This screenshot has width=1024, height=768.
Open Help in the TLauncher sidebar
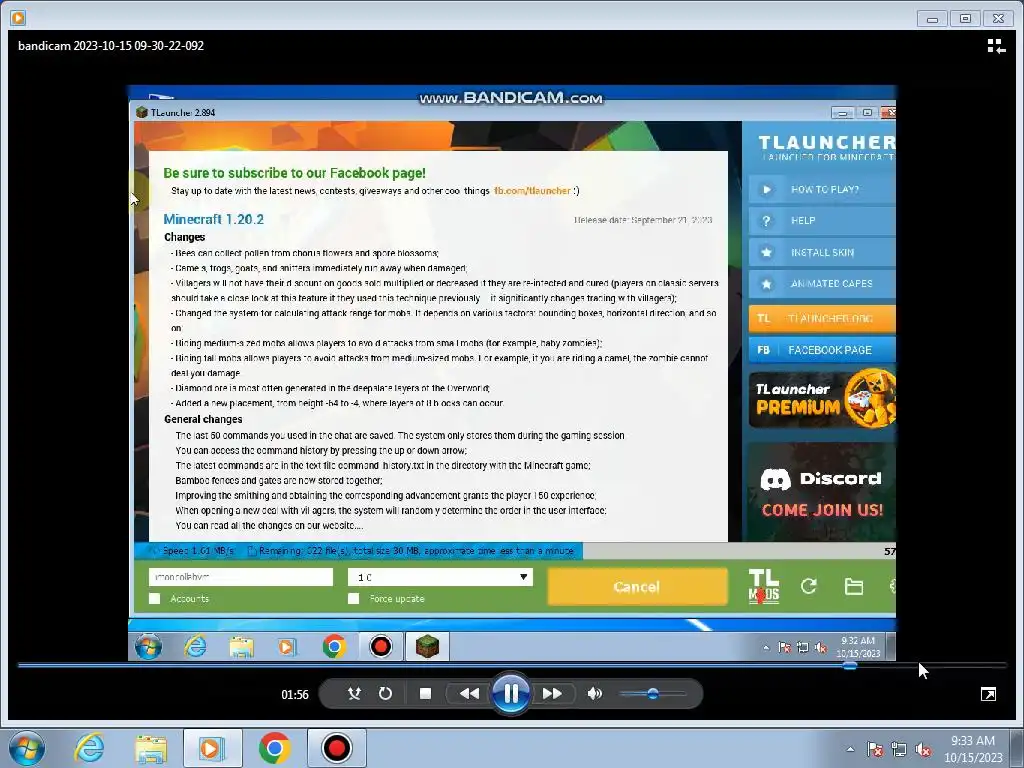(822, 221)
